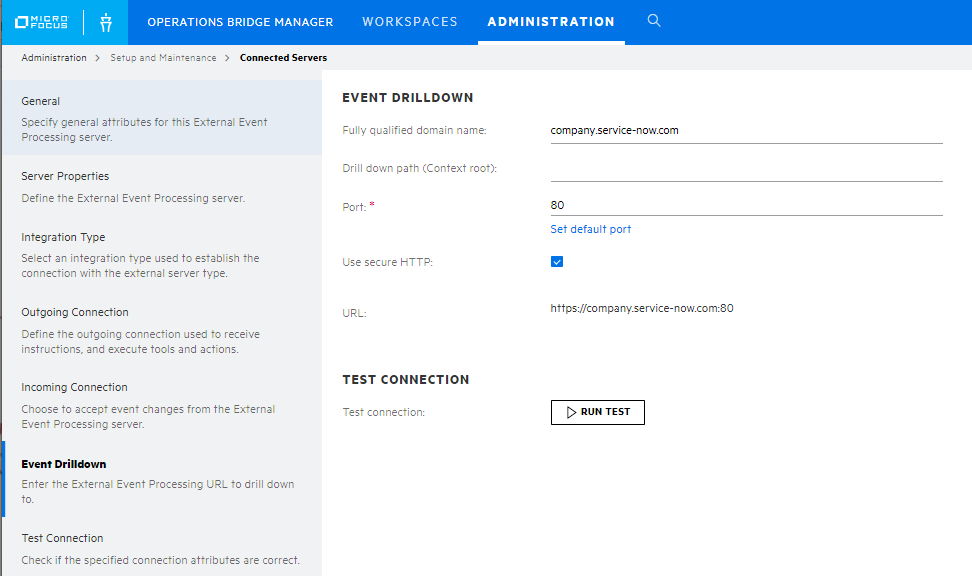Click the play triangle in Run Test
This screenshot has width=972, height=576.
571,412
